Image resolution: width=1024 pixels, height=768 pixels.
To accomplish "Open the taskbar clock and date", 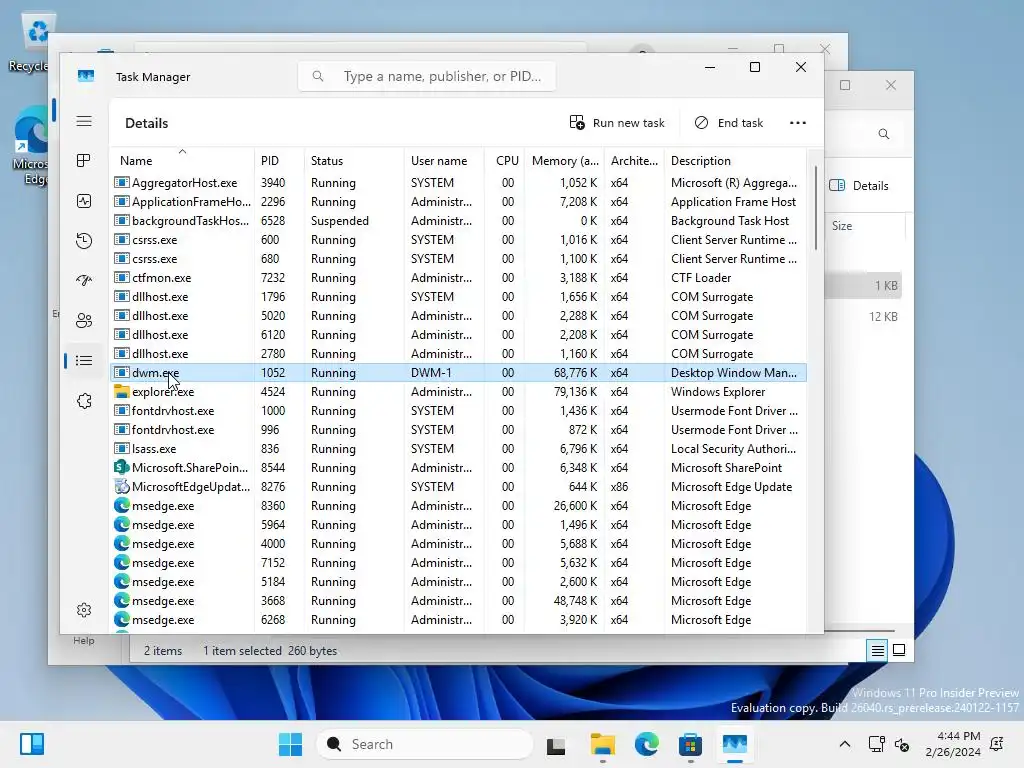I will click(953, 744).
